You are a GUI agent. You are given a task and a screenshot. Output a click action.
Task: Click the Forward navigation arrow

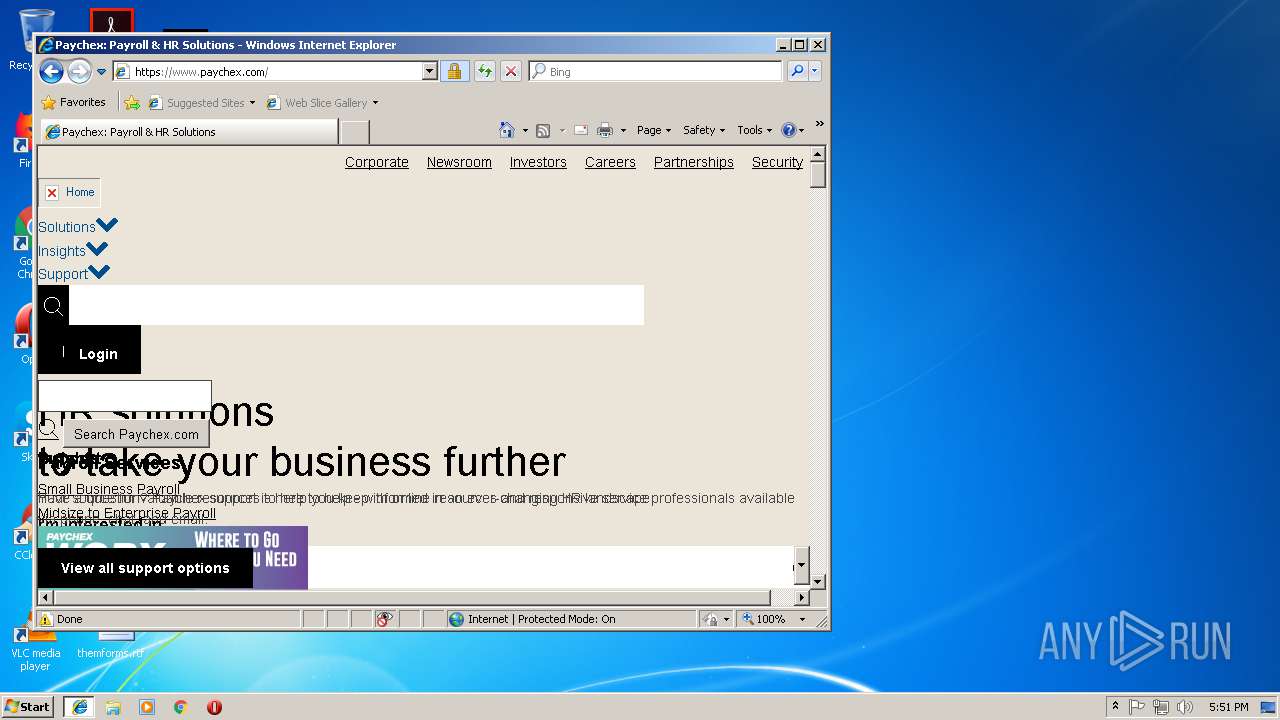[79, 71]
